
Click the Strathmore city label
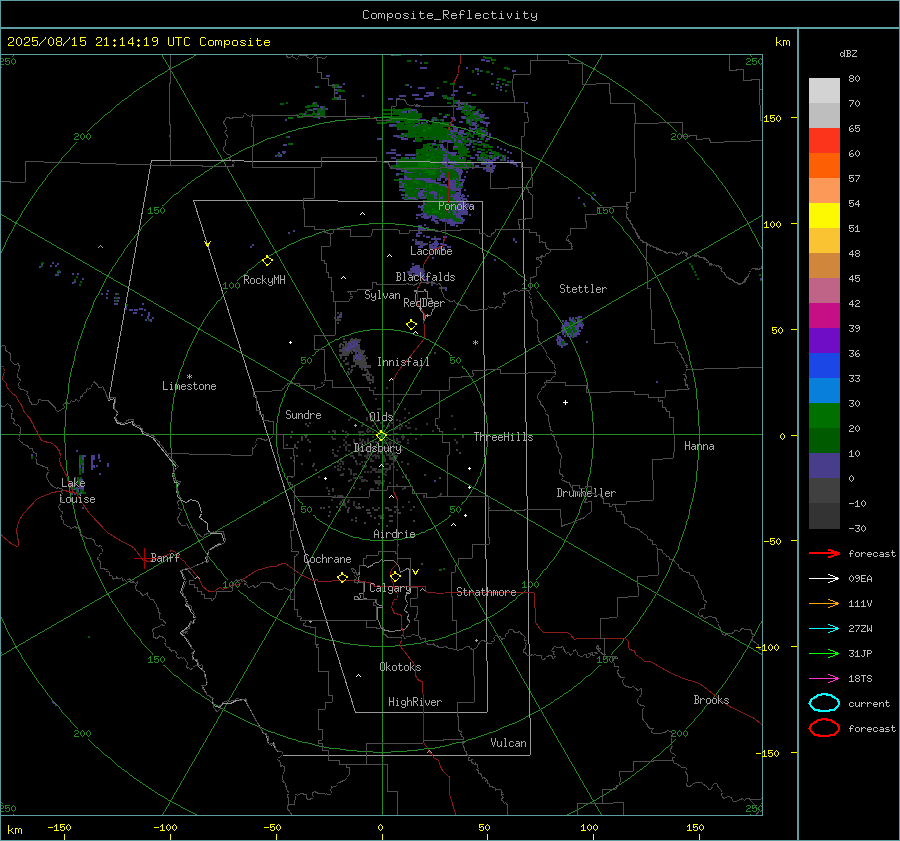[486, 592]
